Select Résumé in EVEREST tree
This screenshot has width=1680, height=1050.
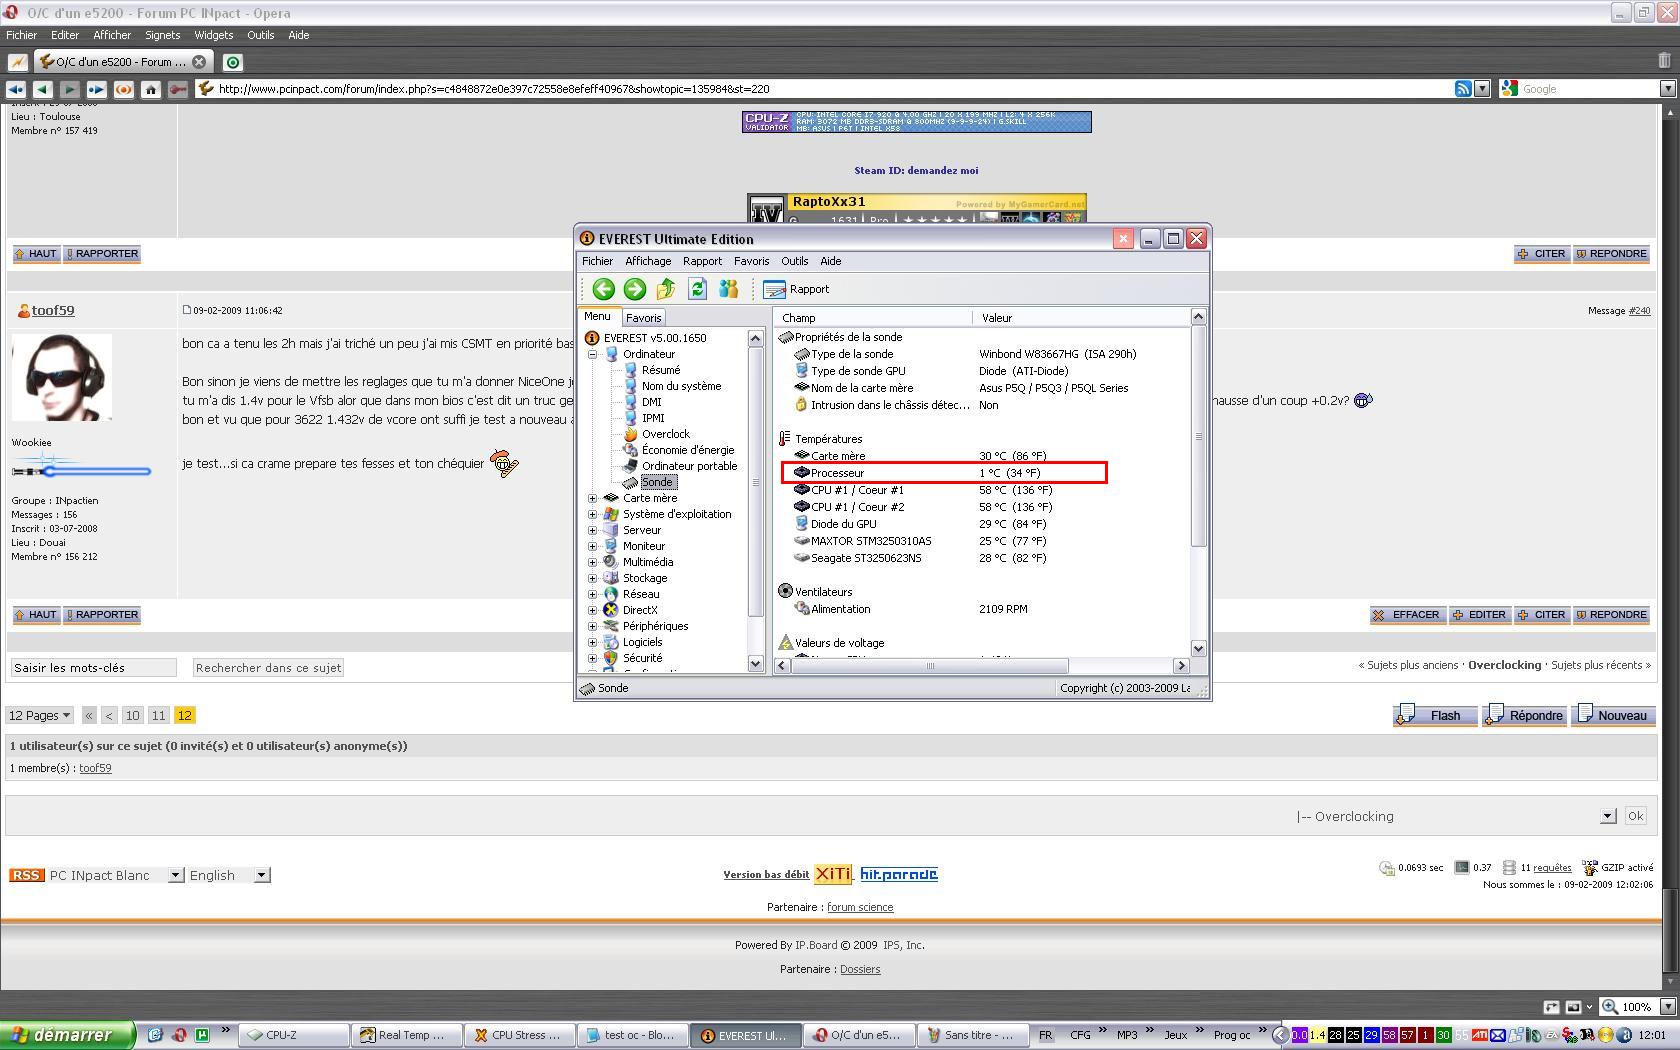[661, 370]
